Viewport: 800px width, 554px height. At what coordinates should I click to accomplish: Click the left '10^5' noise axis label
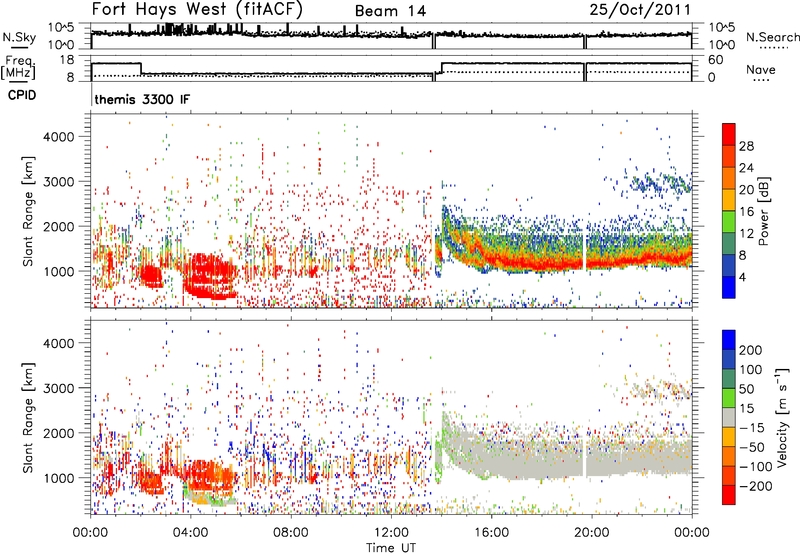pyautogui.click(x=62, y=27)
